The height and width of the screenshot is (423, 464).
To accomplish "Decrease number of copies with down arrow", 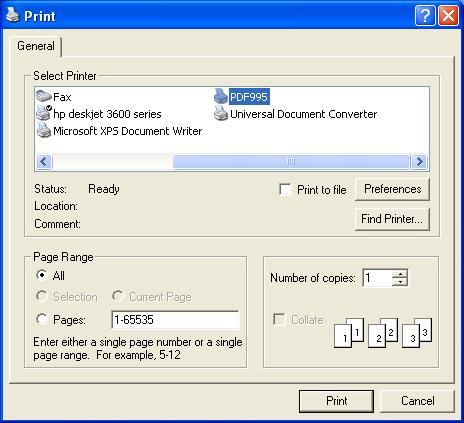I will (400, 282).
